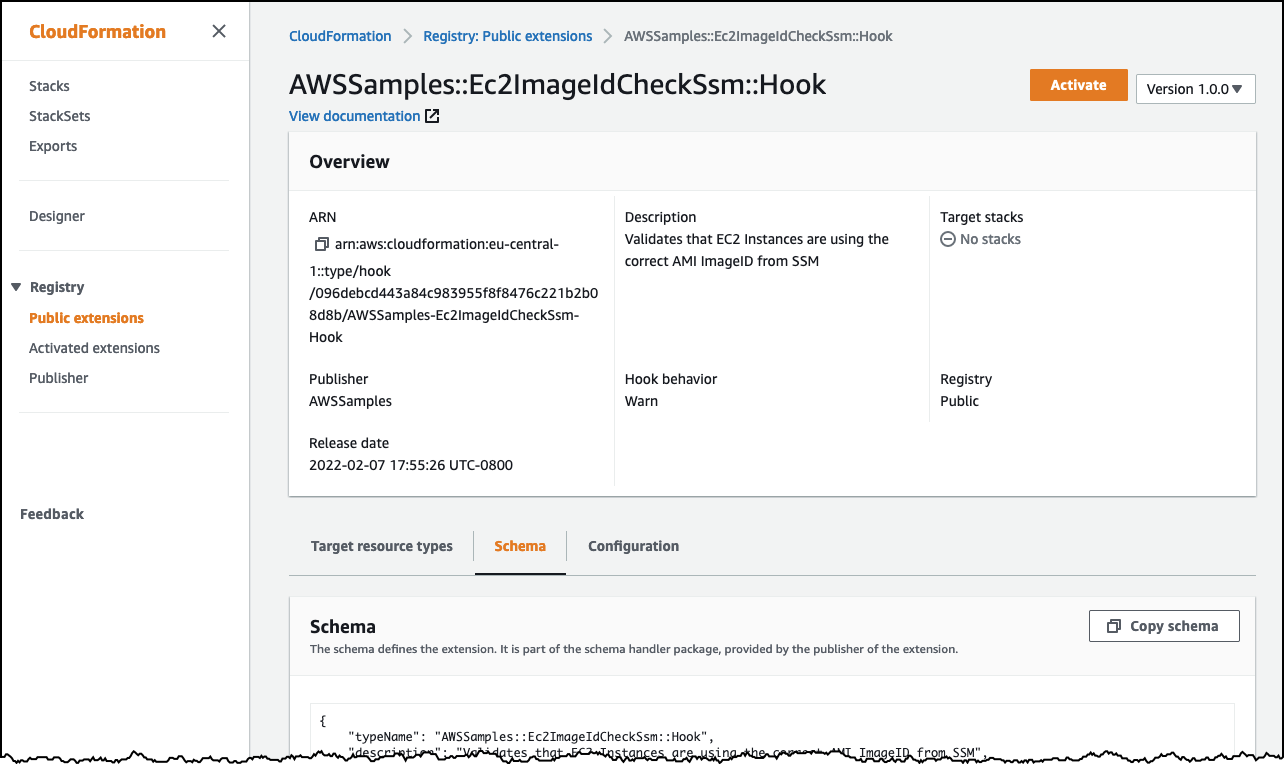The height and width of the screenshot is (764, 1284).
Task: Copy the ARN using the copy icon
Action: pos(321,244)
